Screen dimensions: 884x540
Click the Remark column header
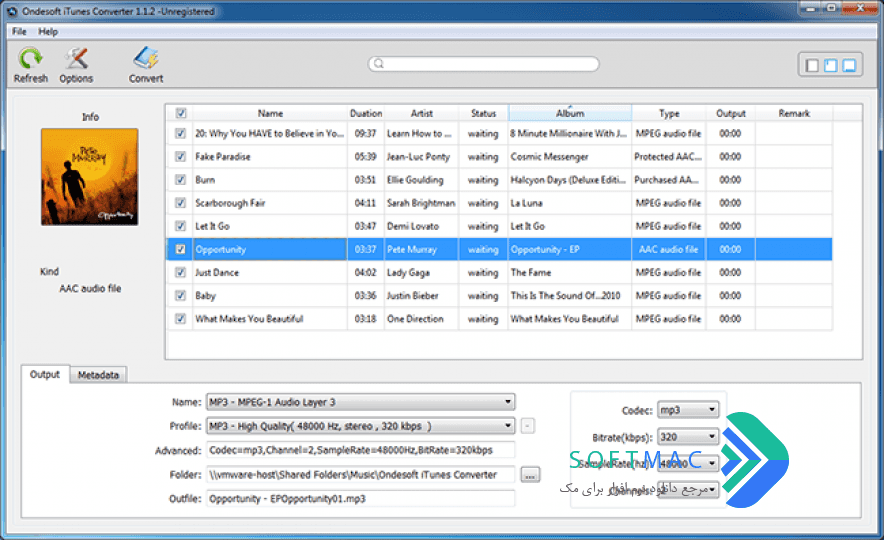point(794,113)
